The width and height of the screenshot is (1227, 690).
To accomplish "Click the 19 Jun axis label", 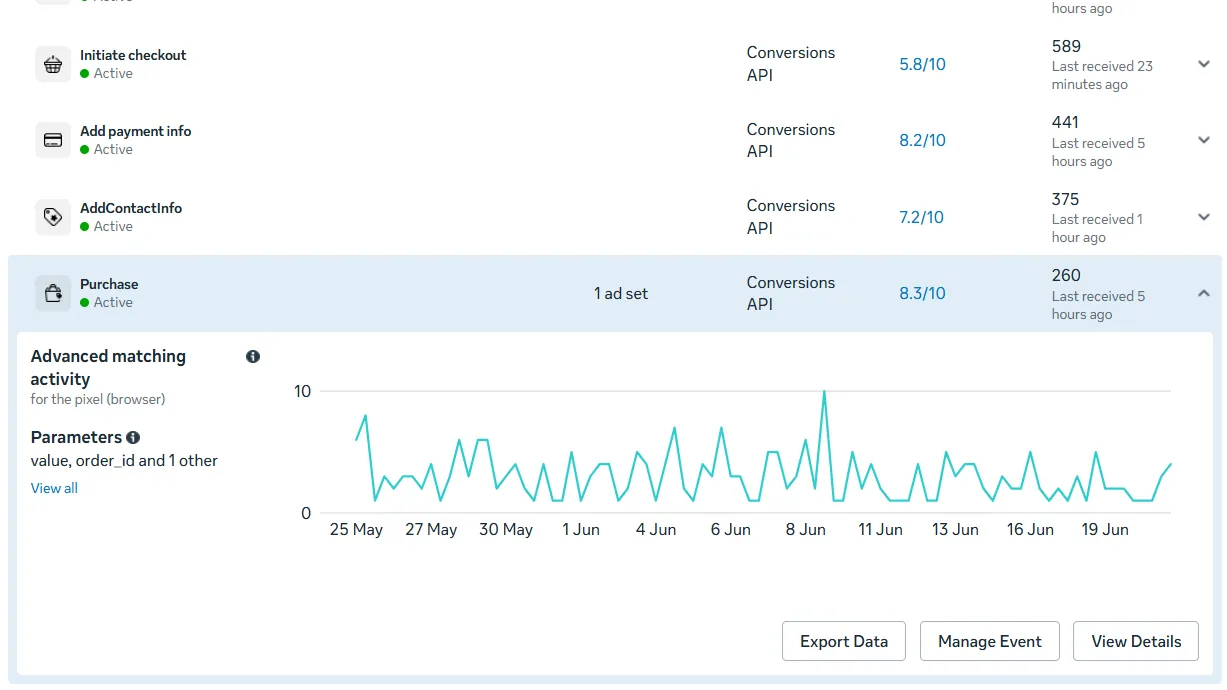I will click(1105, 529).
